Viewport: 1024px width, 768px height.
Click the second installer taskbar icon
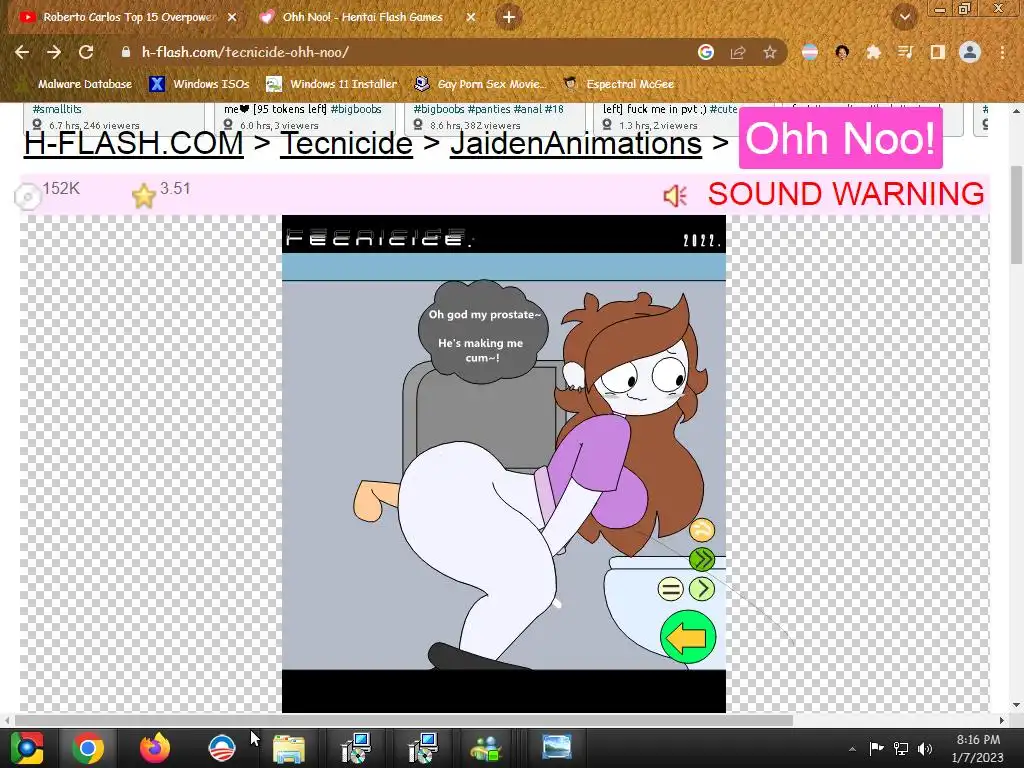[x=423, y=748]
